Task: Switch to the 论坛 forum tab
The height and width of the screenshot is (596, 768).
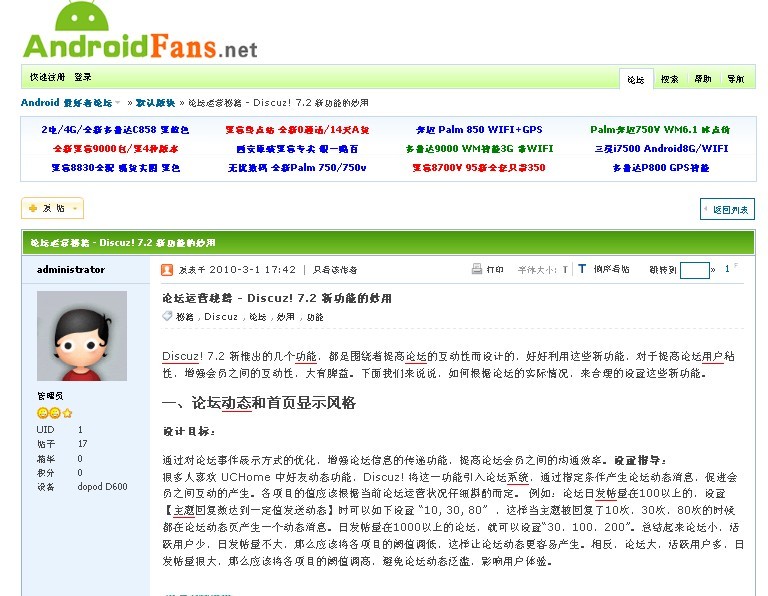Action: click(x=636, y=79)
